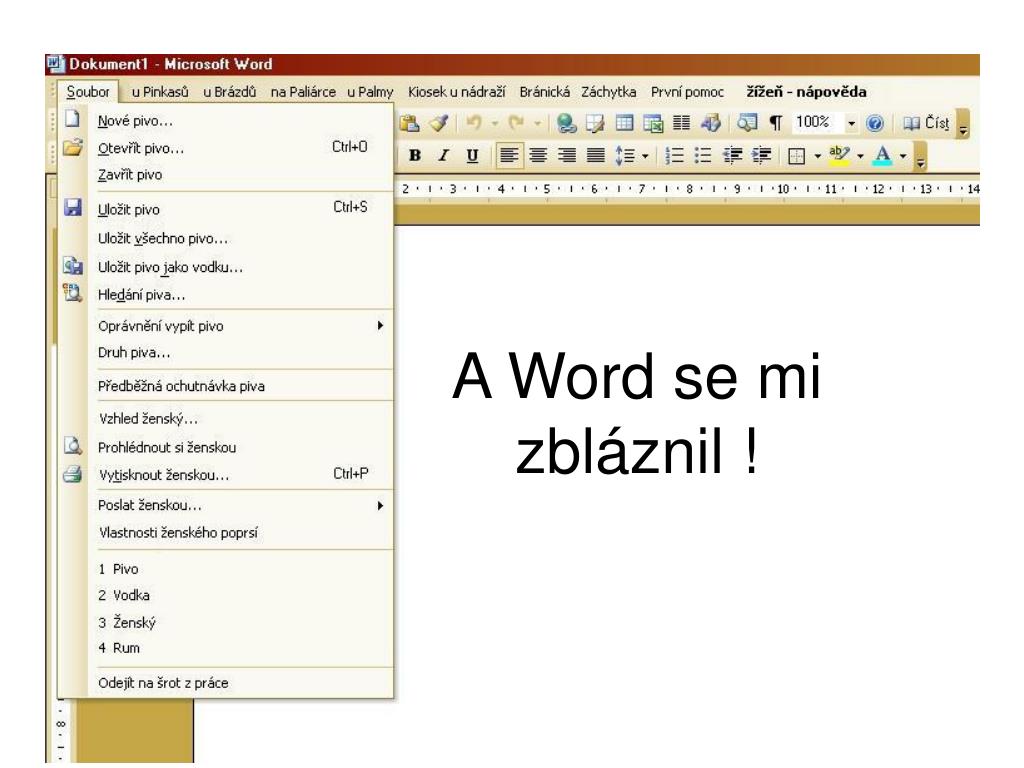Toggle Underline formatting
1024x768 pixels.
pyautogui.click(x=472, y=155)
